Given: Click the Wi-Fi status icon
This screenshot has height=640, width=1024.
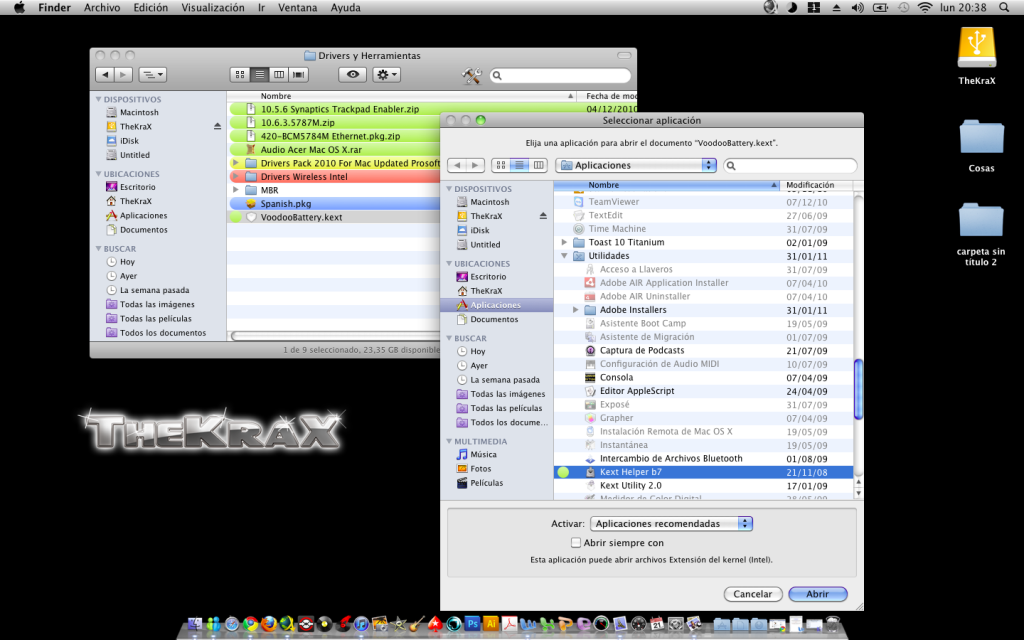Looking at the screenshot, I should (x=925, y=8).
